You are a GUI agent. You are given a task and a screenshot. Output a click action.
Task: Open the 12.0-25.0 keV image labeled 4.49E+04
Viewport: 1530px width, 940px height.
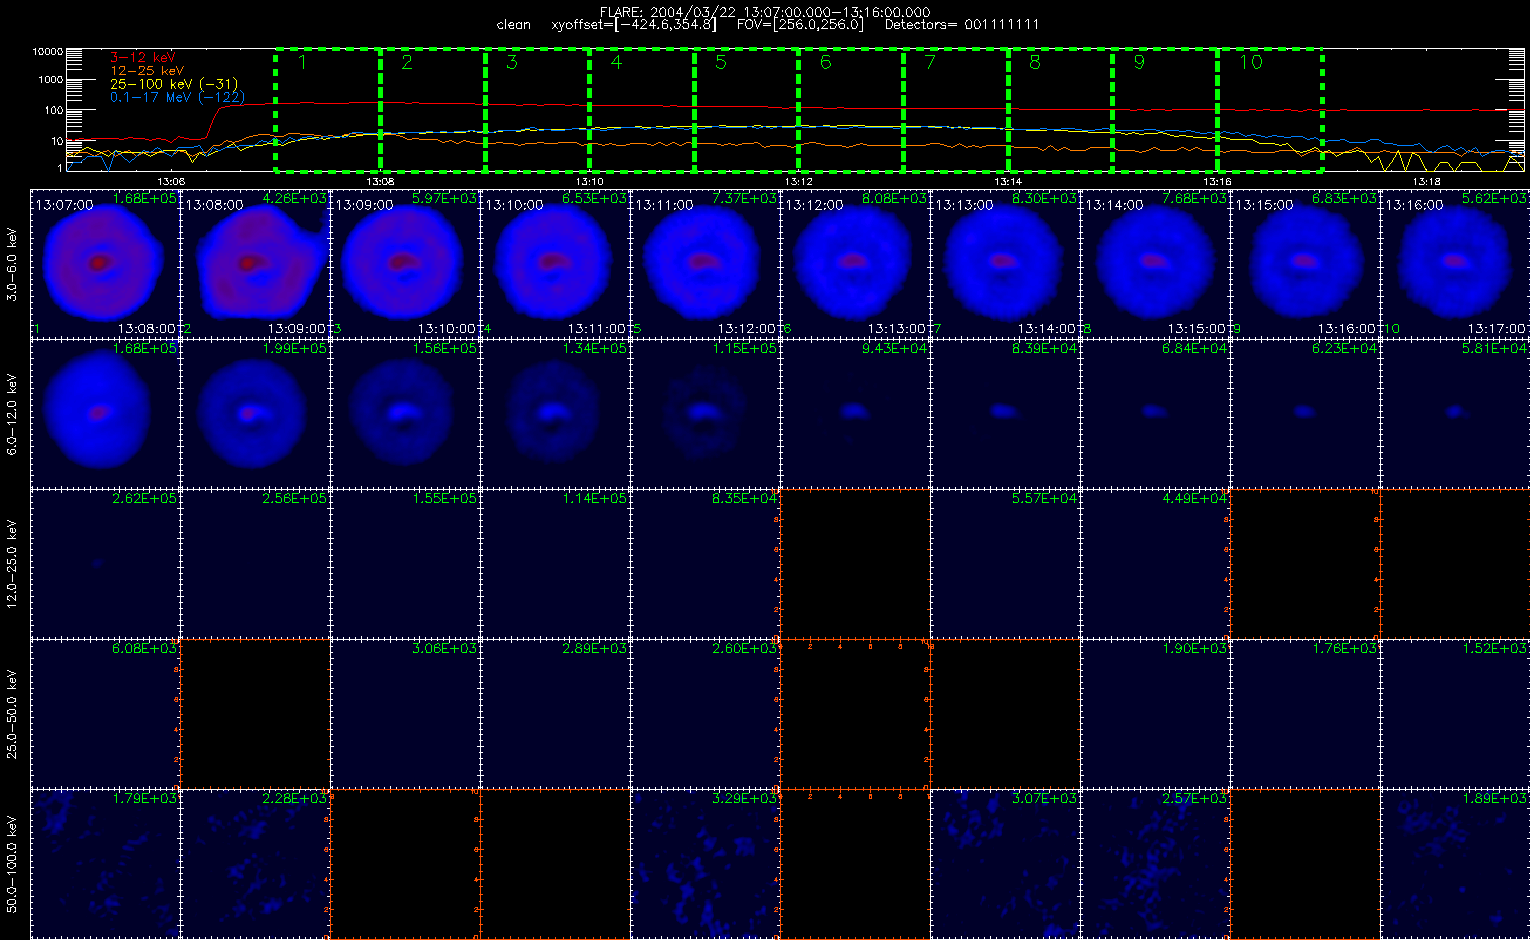point(1156,563)
